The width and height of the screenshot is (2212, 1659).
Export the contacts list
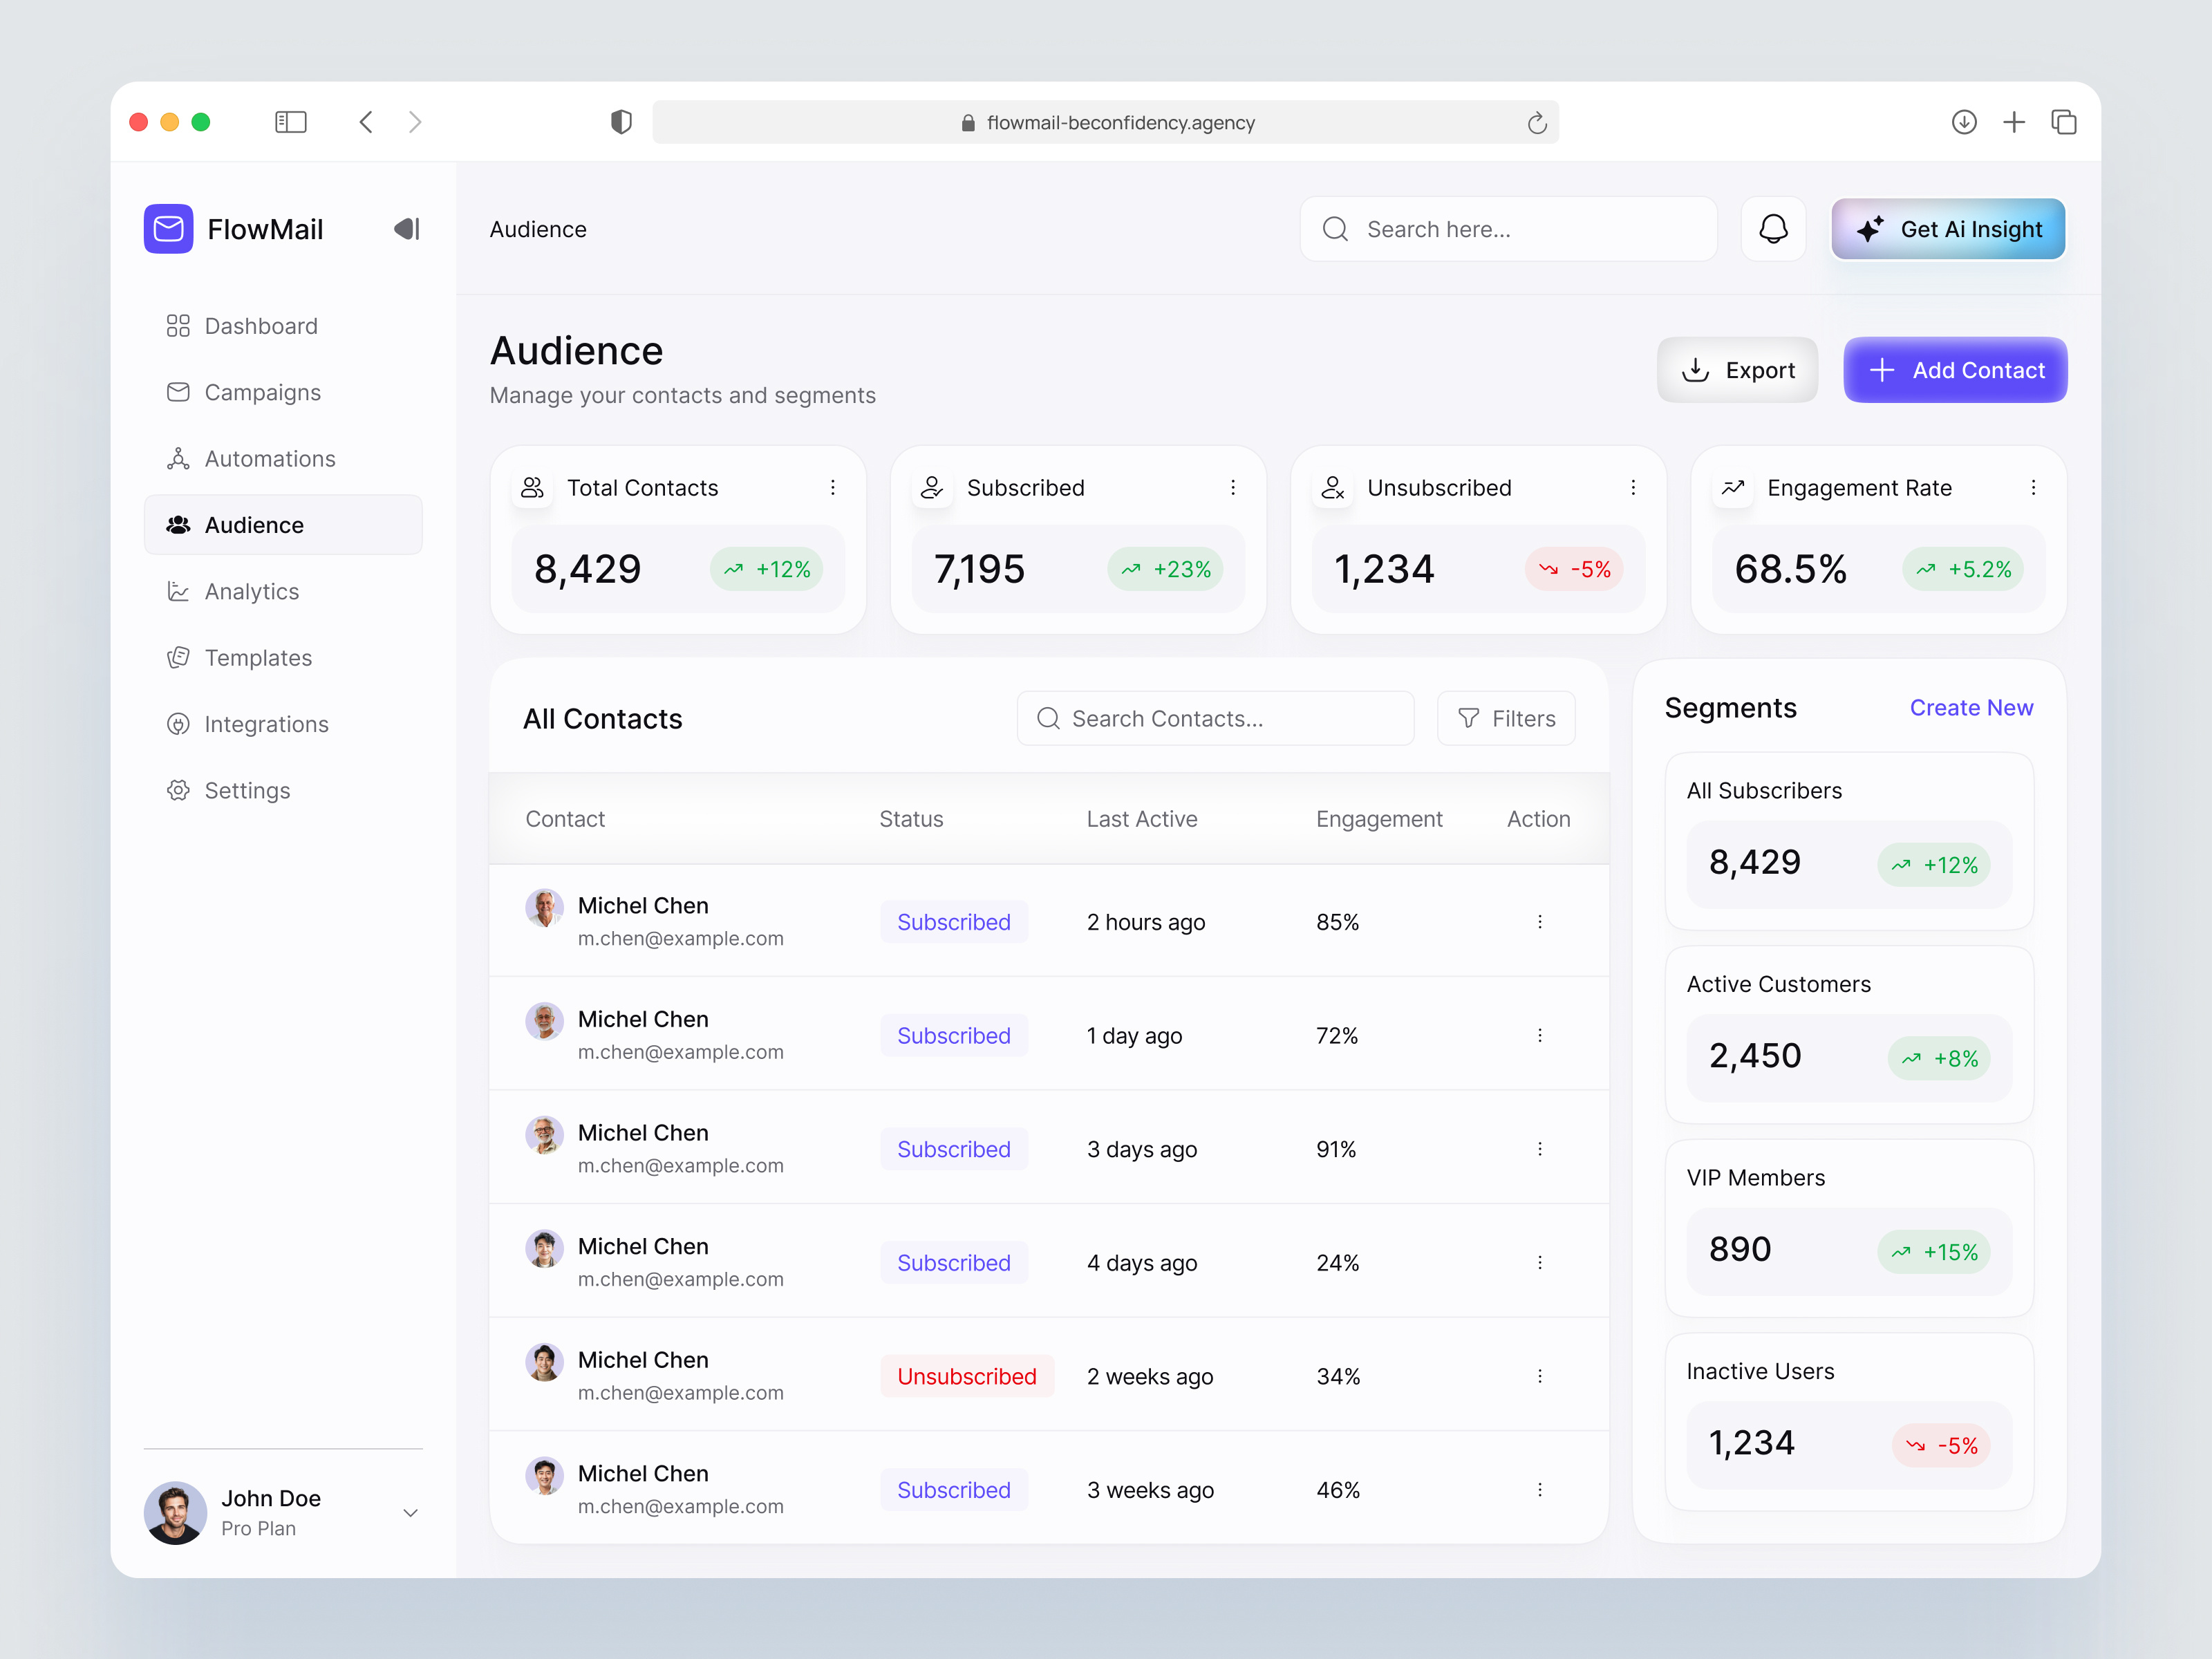pyautogui.click(x=1737, y=370)
